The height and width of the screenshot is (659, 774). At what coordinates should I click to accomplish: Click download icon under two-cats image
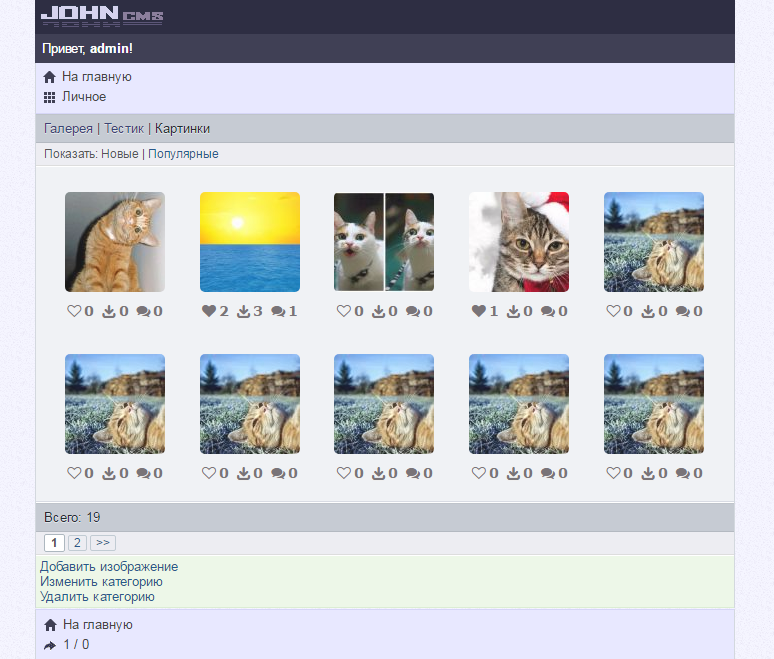click(x=378, y=312)
